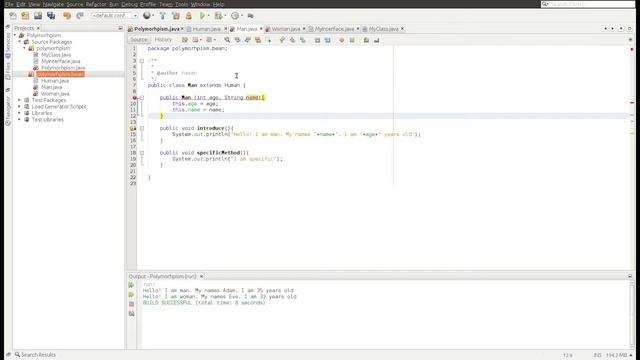This screenshot has width=640, height=360.
Task: Expand the Test Packages node
Action: click(x=19, y=100)
